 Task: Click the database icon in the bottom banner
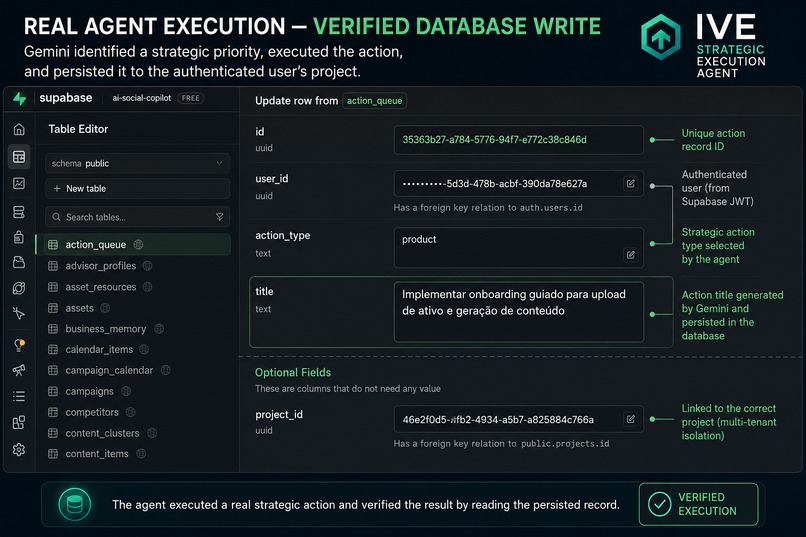pos(75,505)
